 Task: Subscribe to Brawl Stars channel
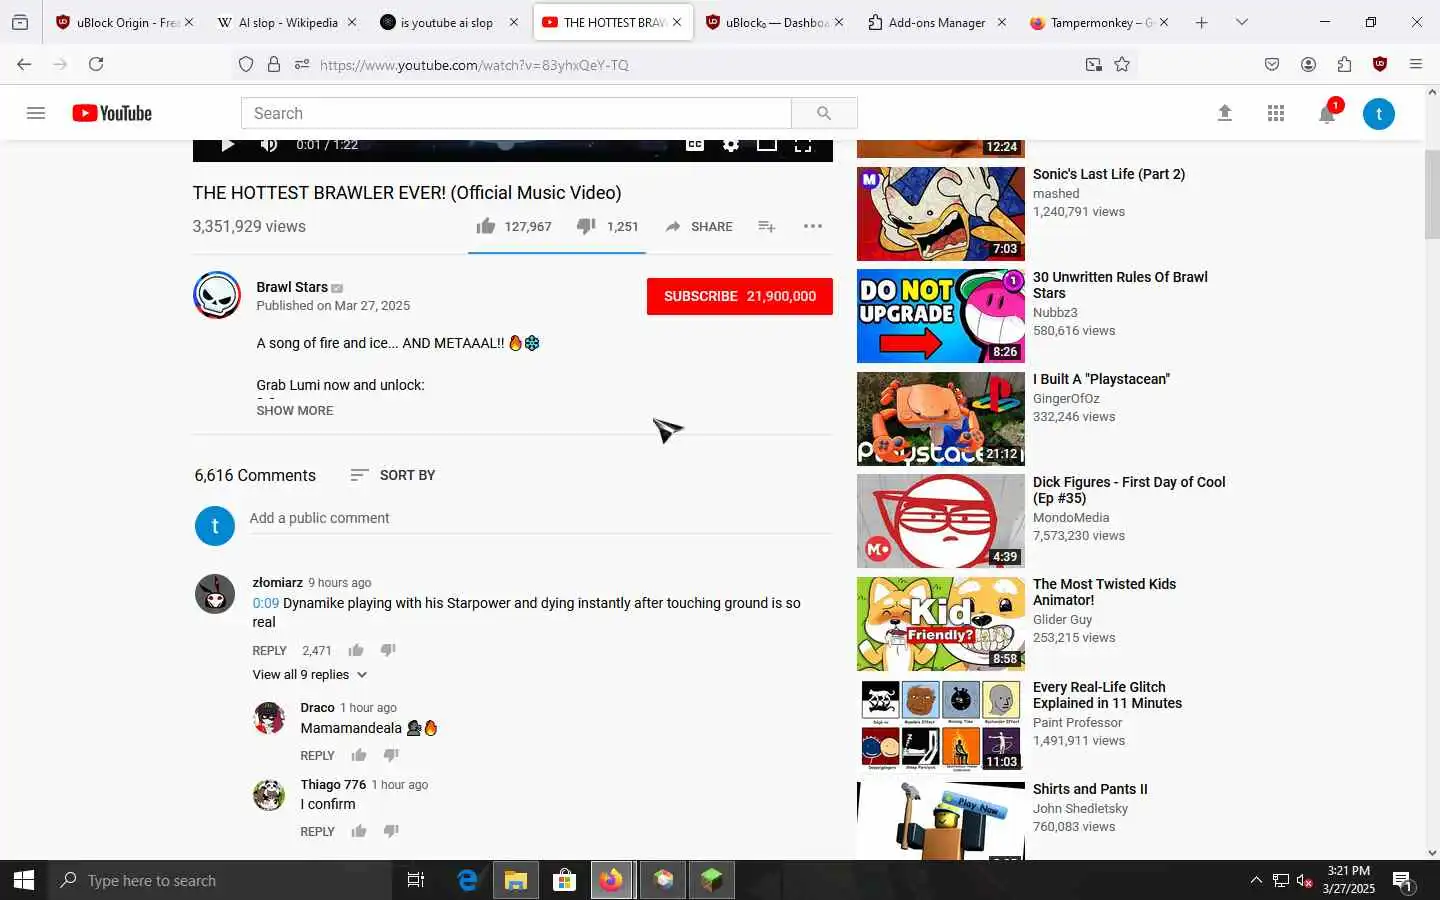pos(740,296)
